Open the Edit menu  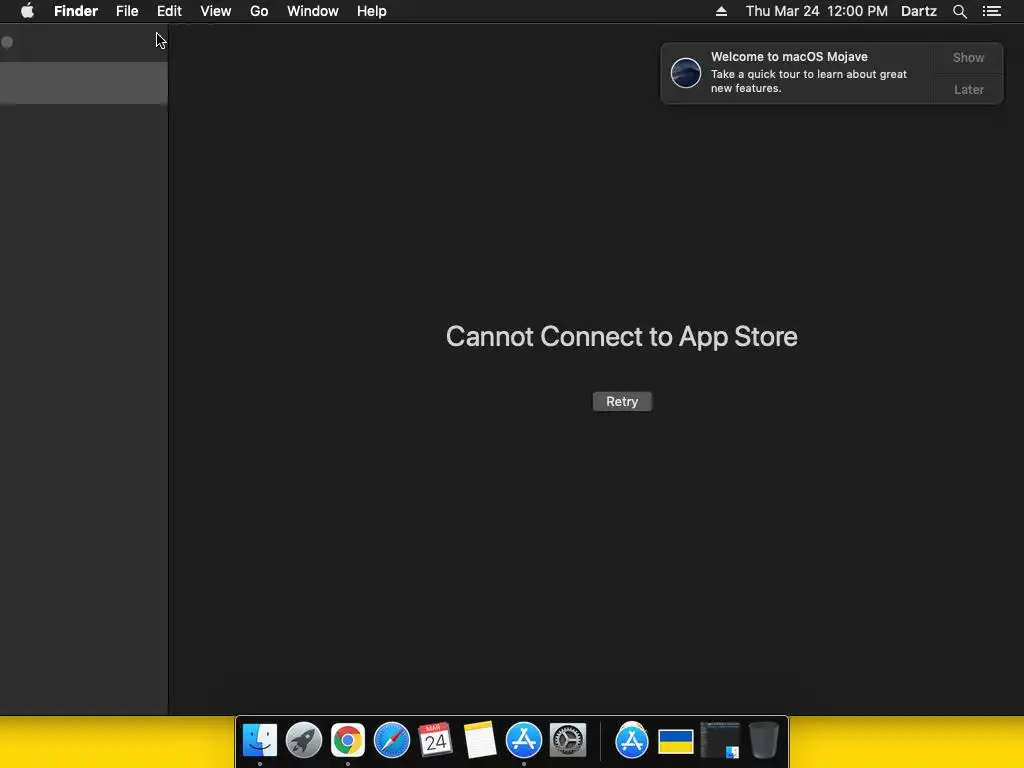(169, 11)
